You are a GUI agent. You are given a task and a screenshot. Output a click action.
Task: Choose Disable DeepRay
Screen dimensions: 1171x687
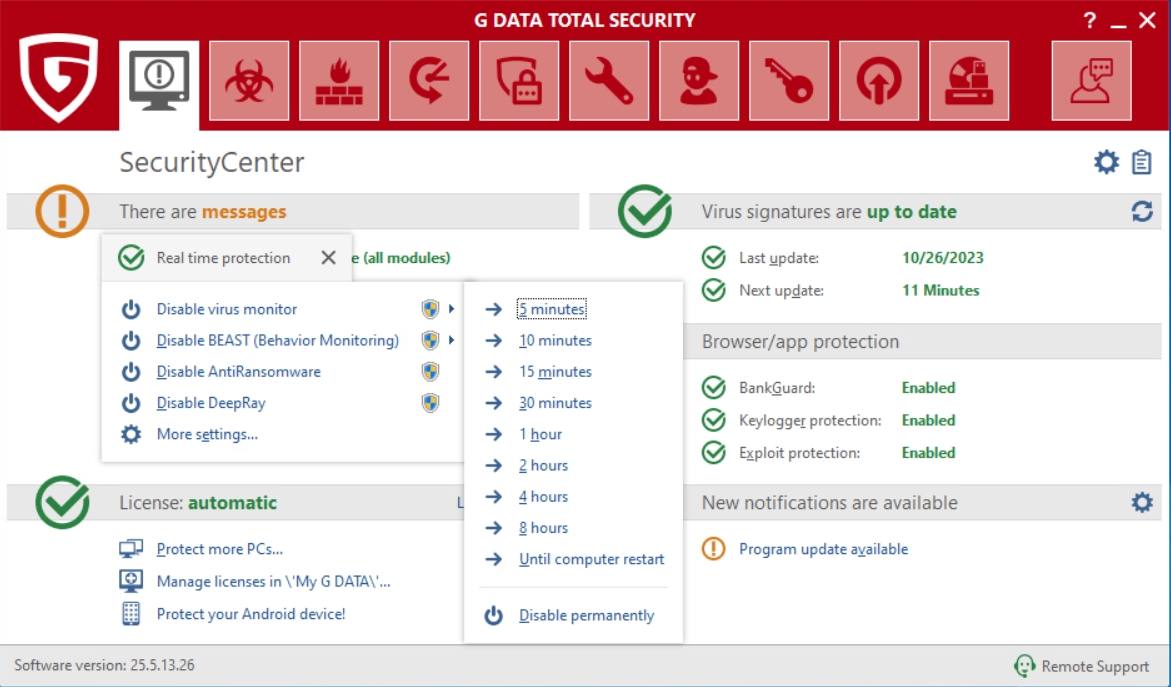click(x=211, y=403)
